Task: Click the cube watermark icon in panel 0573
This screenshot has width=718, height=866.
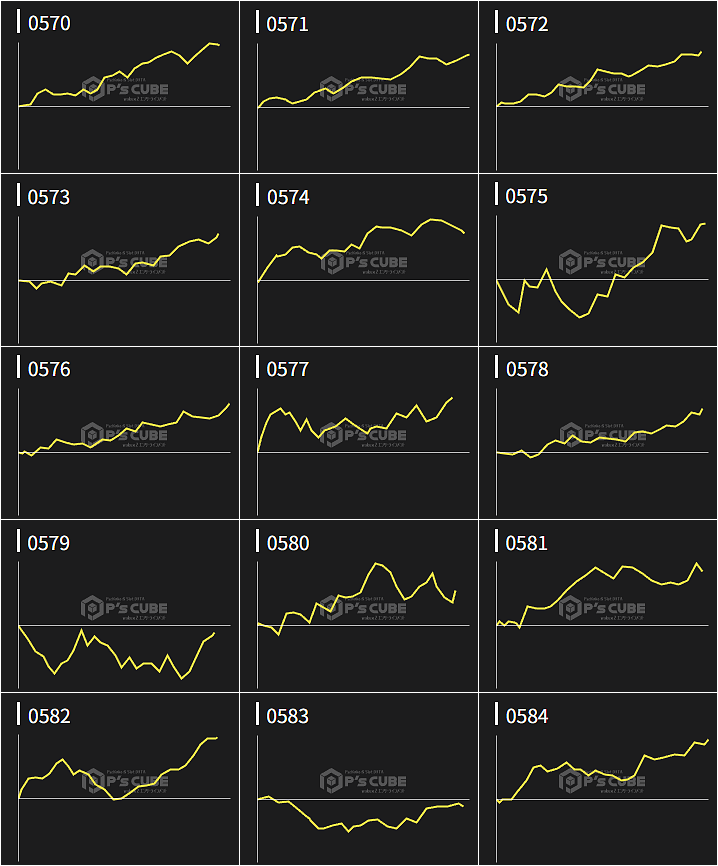Action: [93, 262]
